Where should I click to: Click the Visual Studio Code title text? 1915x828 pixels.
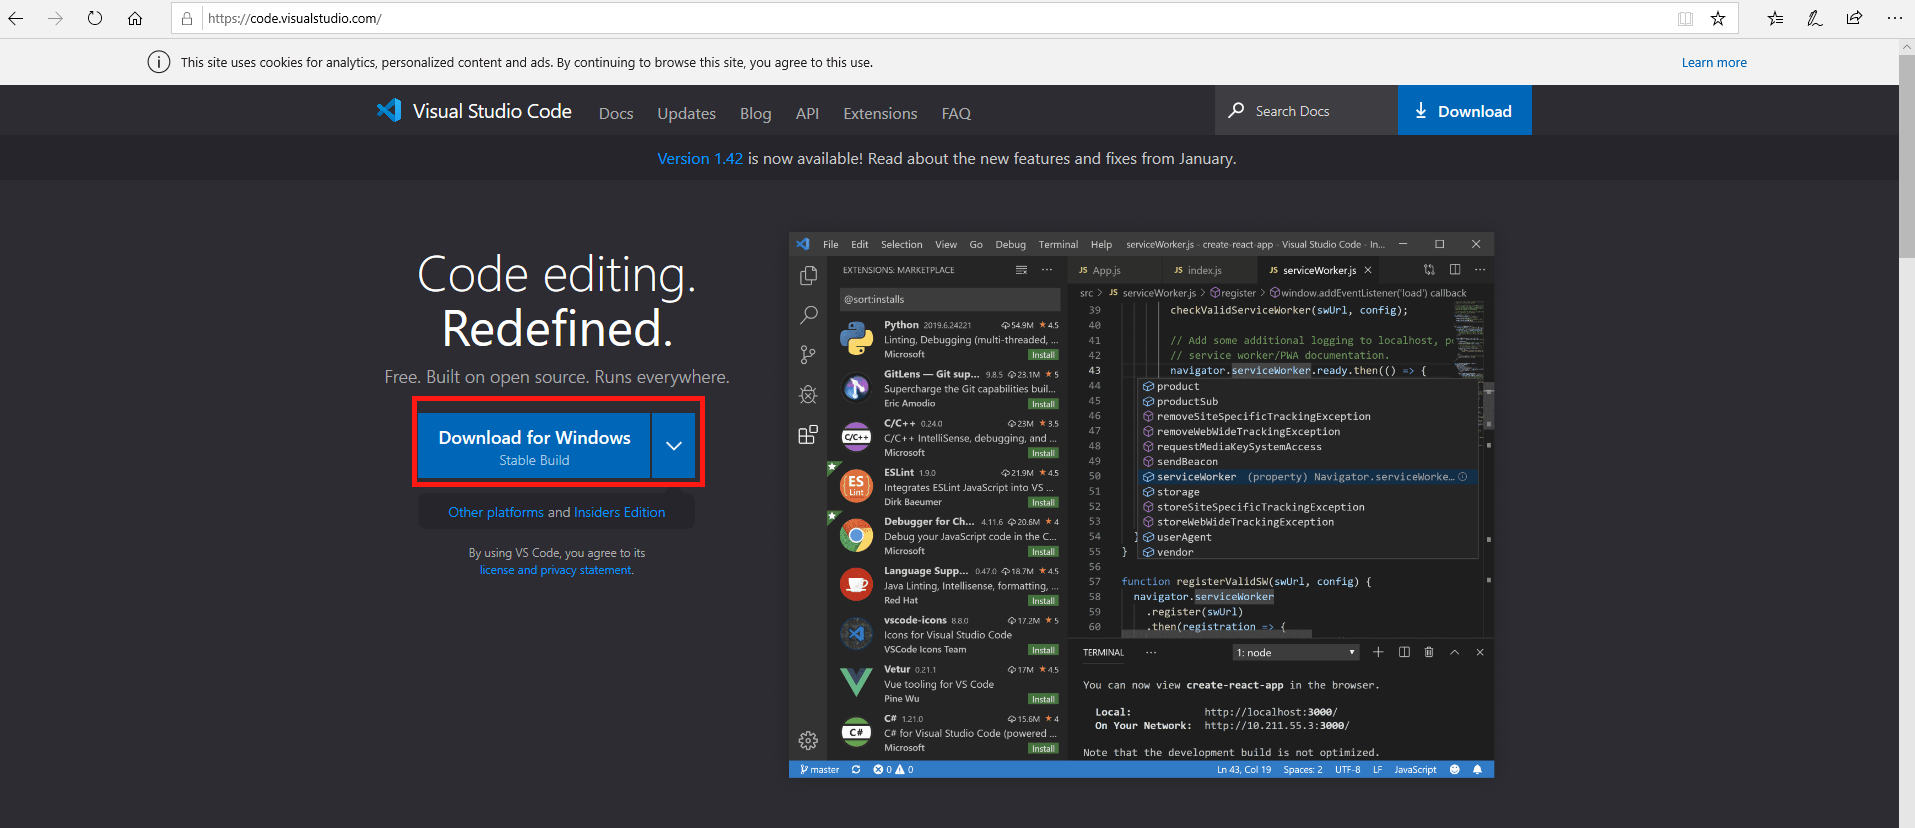pyautogui.click(x=492, y=111)
